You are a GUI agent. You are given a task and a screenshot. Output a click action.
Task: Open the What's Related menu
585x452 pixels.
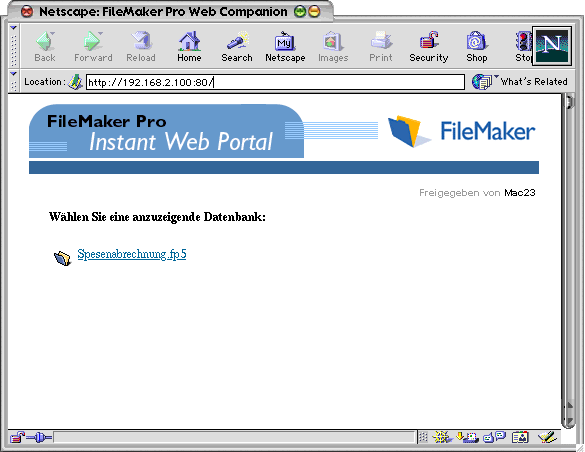click(520, 82)
